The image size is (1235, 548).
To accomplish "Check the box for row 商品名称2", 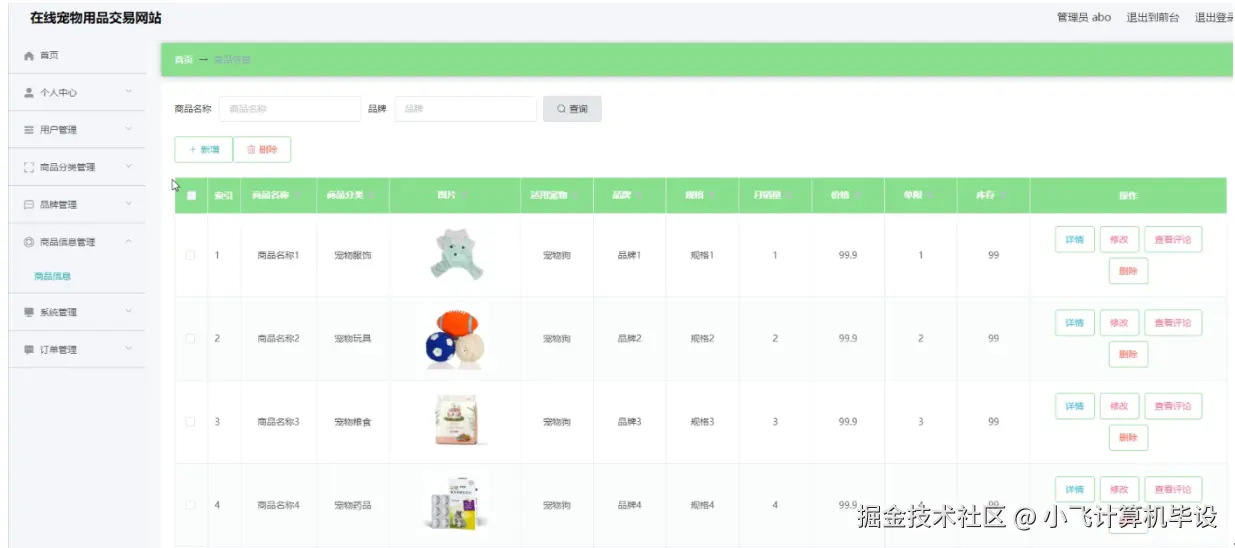I will coord(191,338).
